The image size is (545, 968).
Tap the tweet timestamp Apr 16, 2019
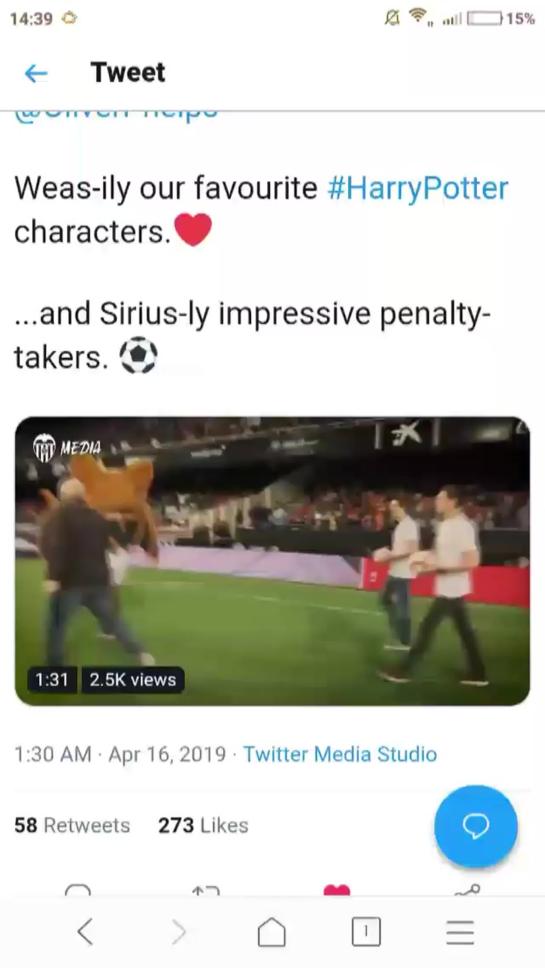167,754
